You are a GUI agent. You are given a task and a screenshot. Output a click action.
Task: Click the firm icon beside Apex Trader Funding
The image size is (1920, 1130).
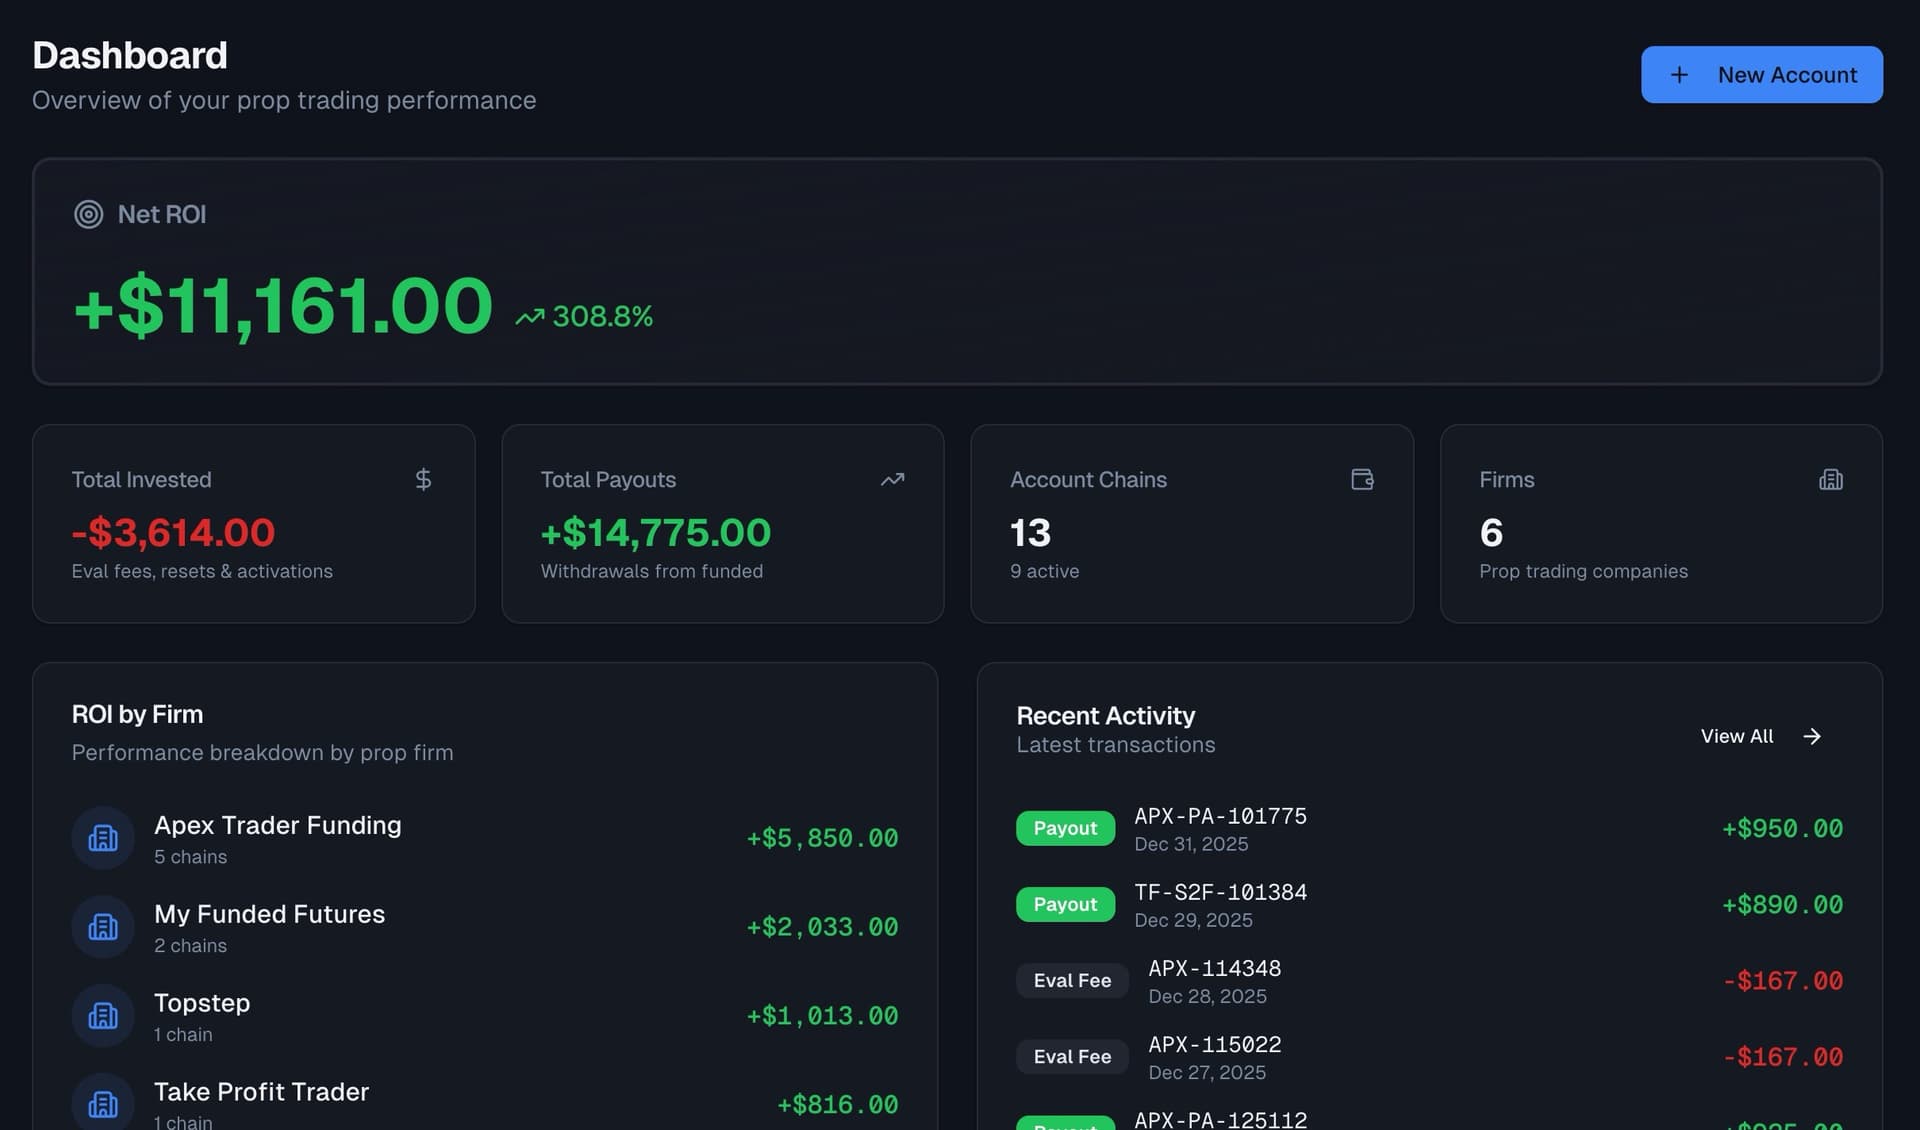point(103,838)
